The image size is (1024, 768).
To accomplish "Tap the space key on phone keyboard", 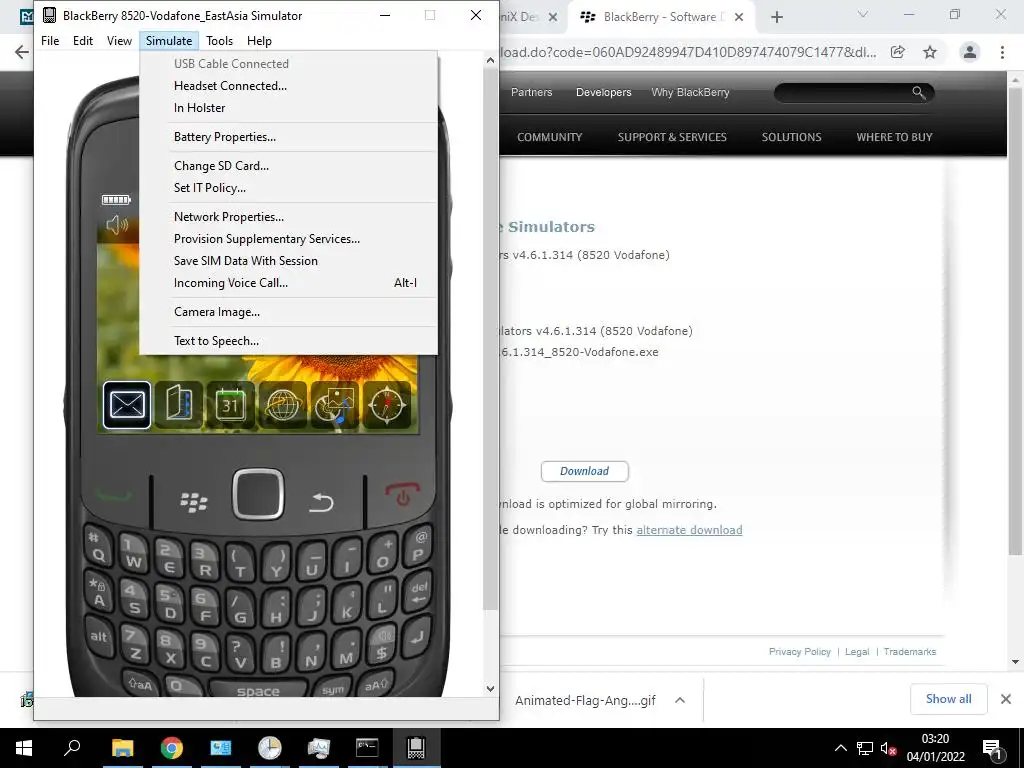I will coord(258,691).
